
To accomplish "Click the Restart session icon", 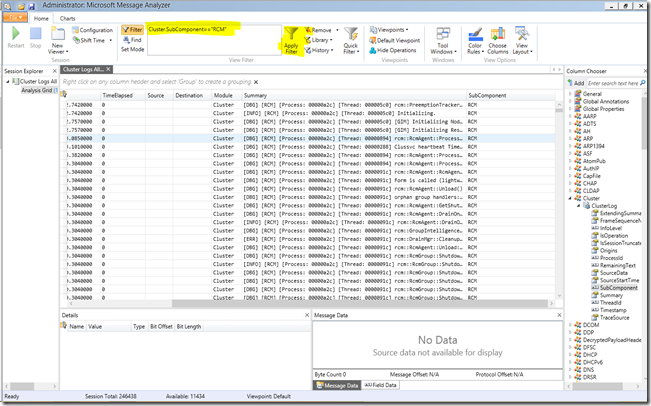I will 15,35.
